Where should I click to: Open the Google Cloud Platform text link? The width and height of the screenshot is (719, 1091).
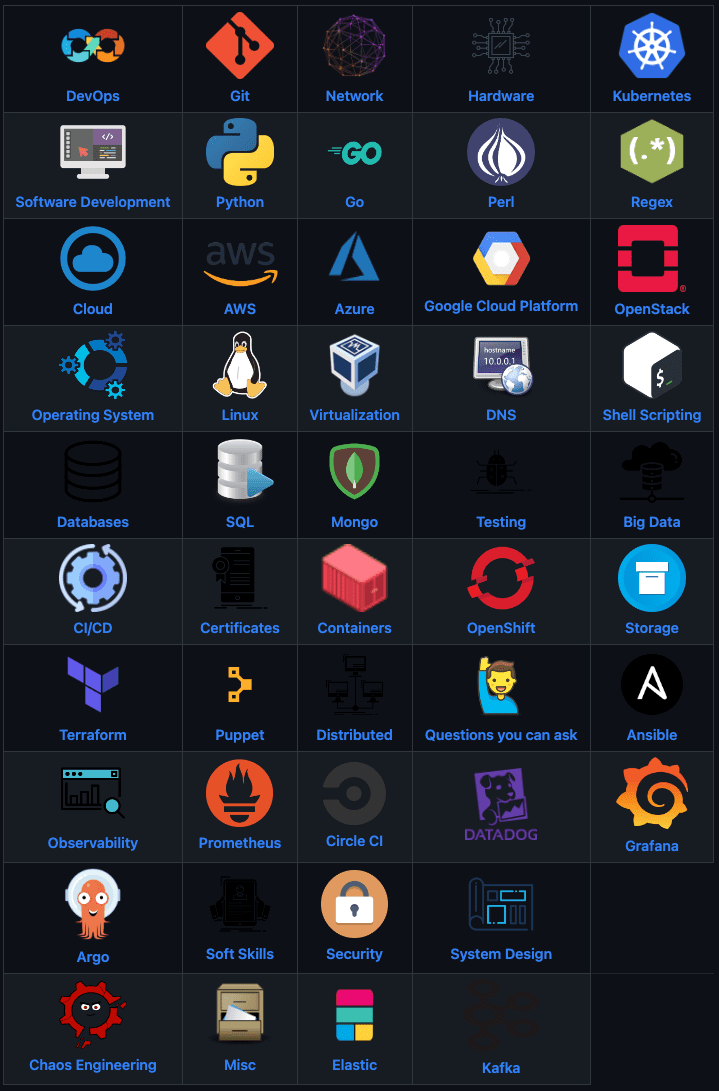[x=501, y=306]
